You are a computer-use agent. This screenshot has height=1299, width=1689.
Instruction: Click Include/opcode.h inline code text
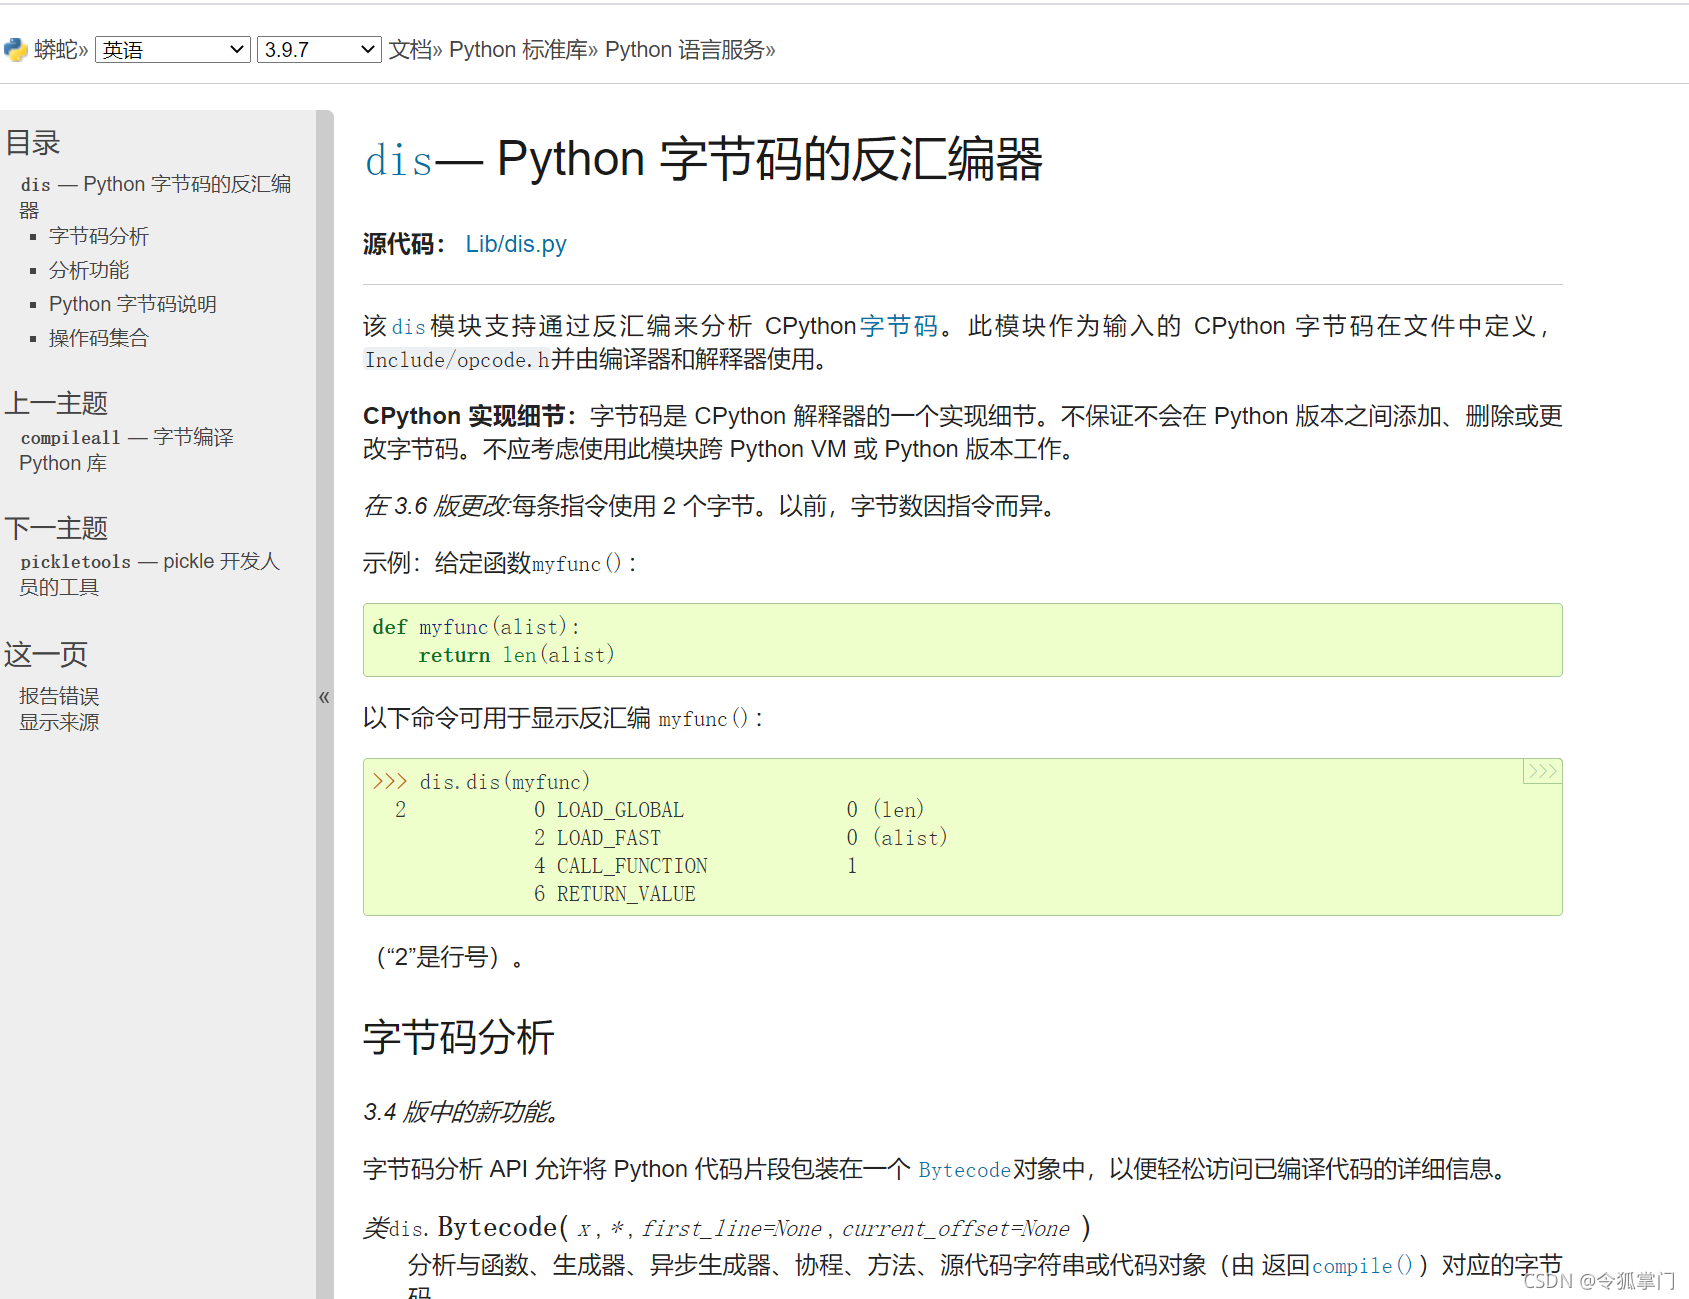tap(457, 360)
